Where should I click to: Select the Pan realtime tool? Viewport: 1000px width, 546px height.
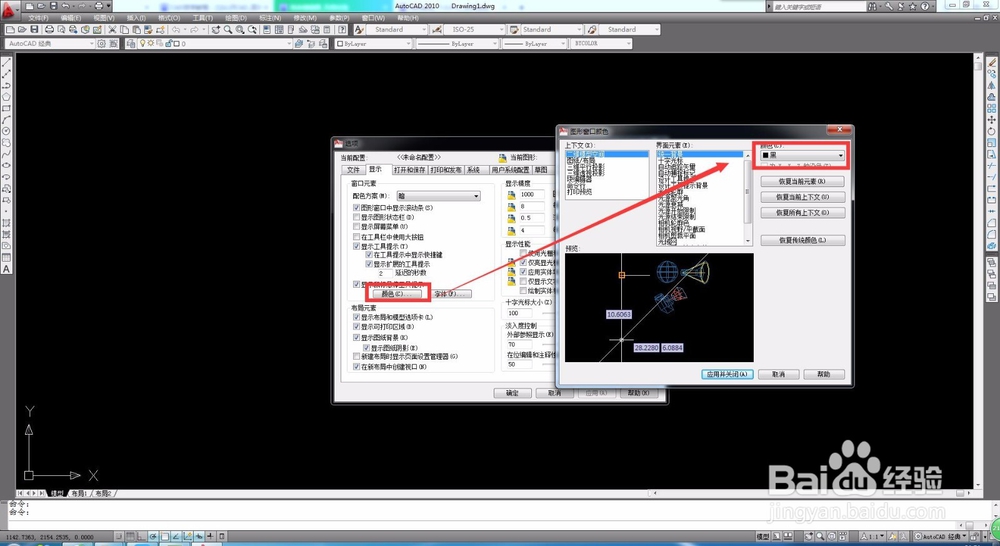point(216,29)
